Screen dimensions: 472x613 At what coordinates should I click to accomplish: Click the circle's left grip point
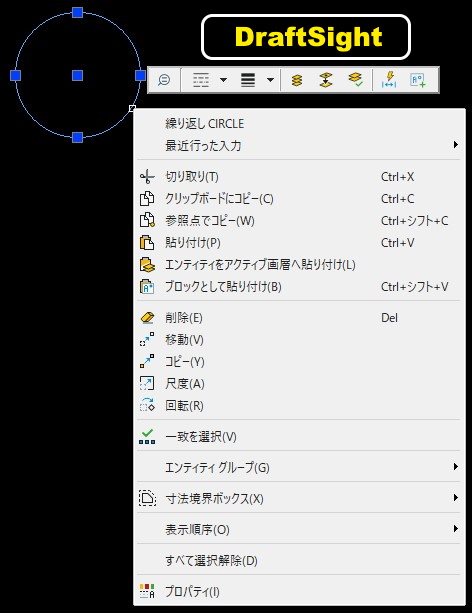point(15,75)
